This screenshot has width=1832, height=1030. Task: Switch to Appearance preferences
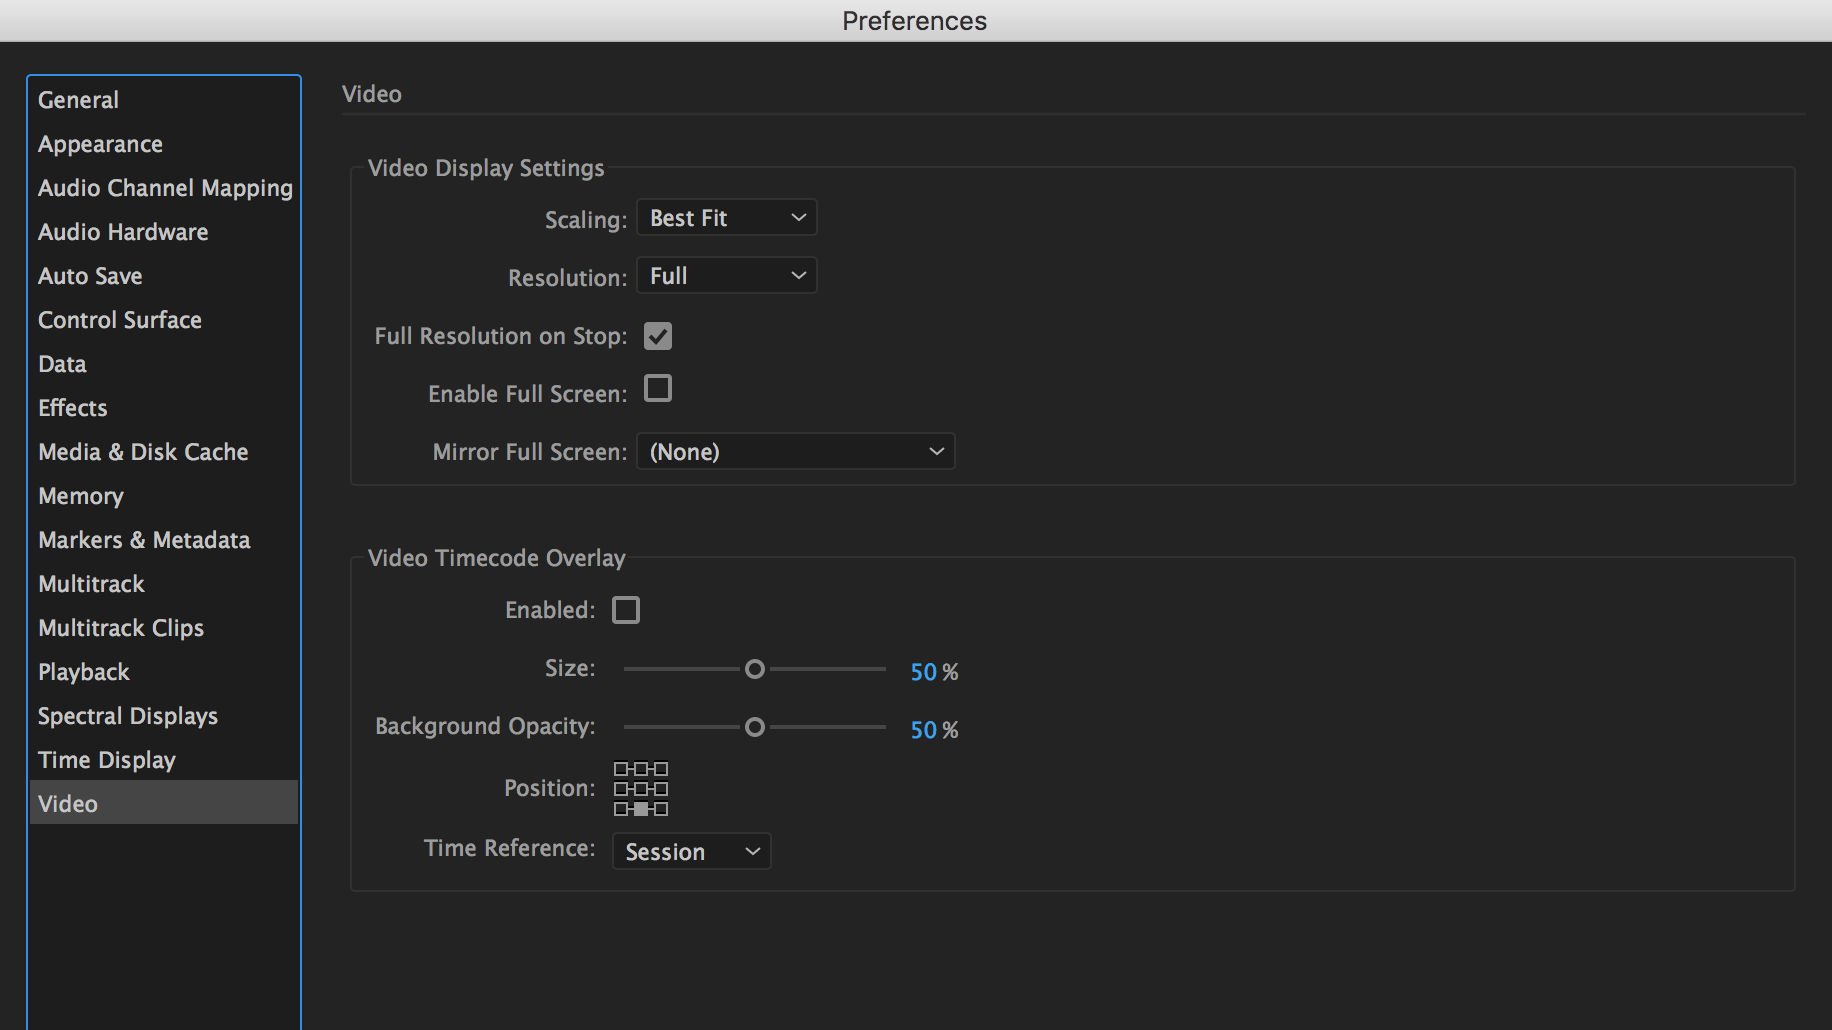pyautogui.click(x=100, y=143)
